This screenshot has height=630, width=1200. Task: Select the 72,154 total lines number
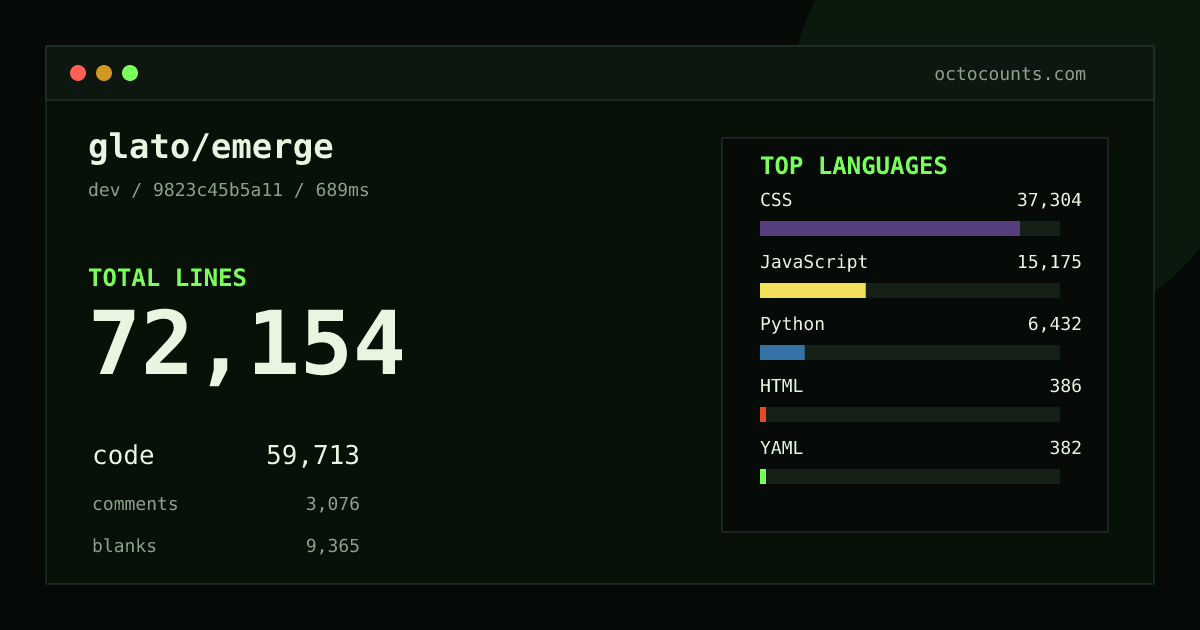coord(247,345)
